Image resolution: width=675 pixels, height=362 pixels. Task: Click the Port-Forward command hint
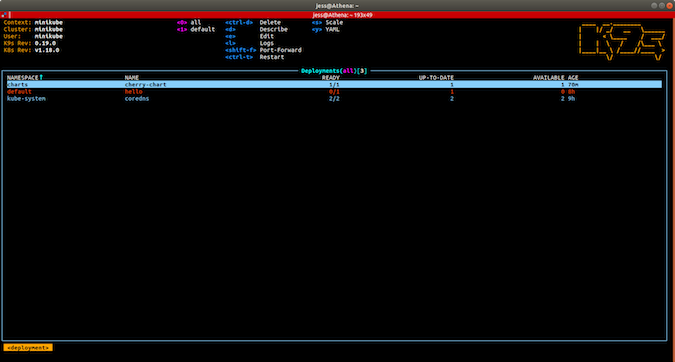click(x=280, y=50)
